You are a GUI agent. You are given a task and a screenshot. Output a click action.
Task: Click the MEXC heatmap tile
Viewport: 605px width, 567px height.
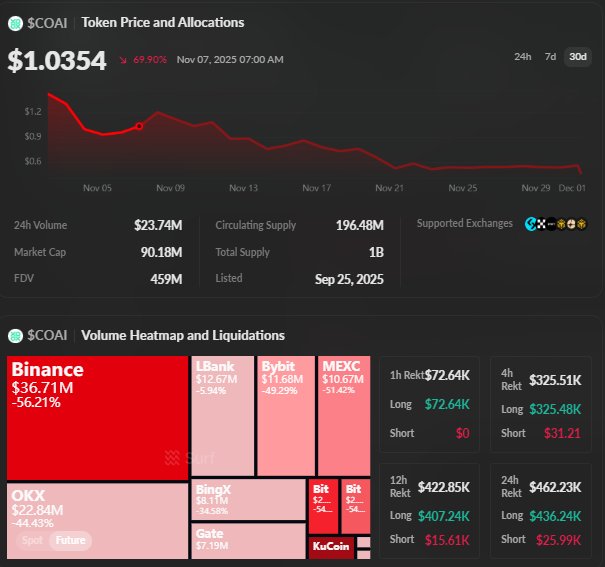coord(344,414)
